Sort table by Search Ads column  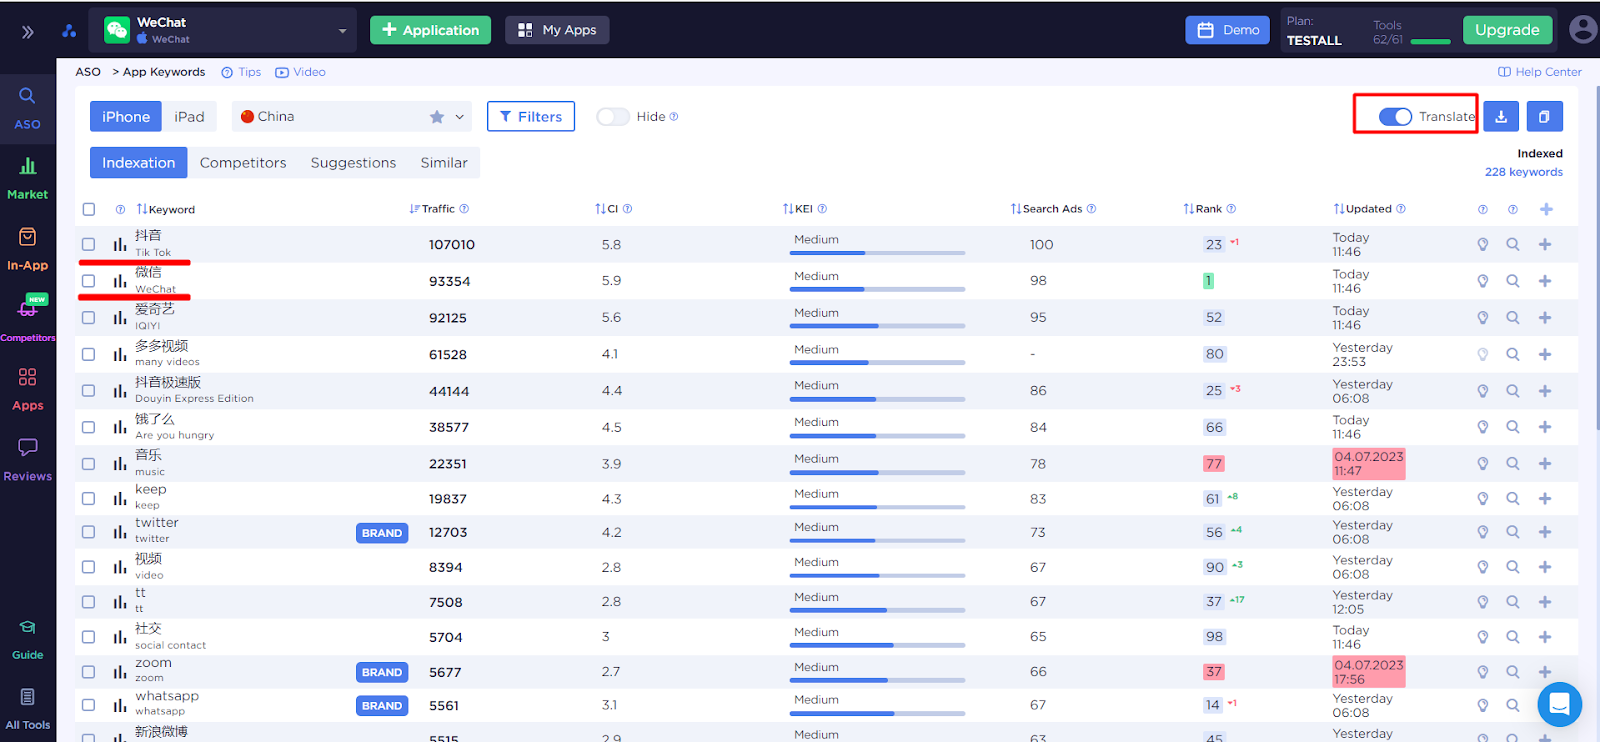(x=1046, y=209)
